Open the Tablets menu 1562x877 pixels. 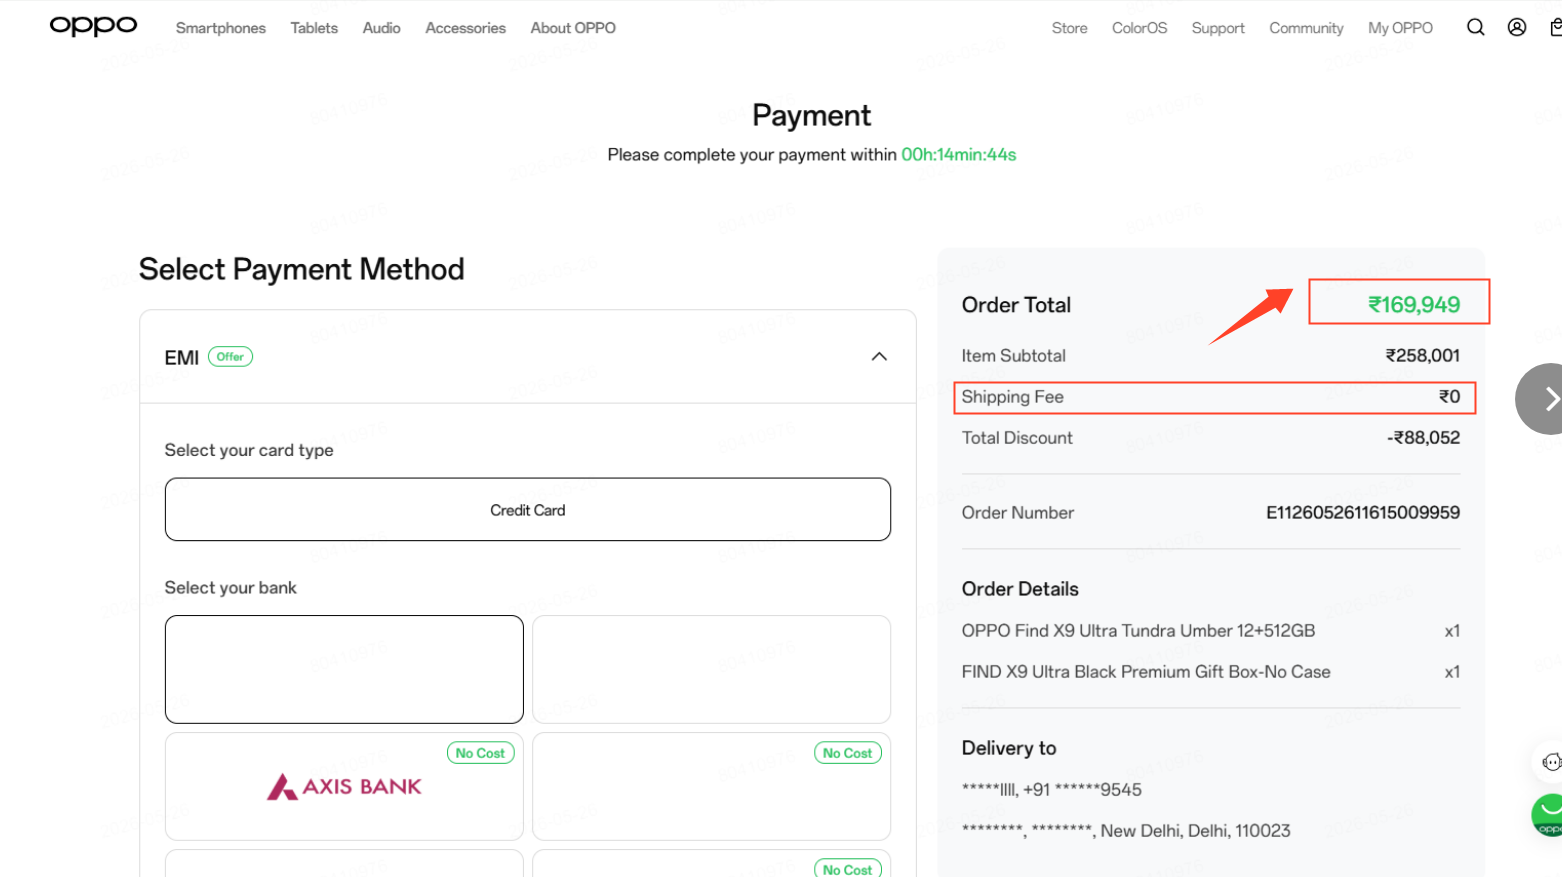(x=314, y=28)
